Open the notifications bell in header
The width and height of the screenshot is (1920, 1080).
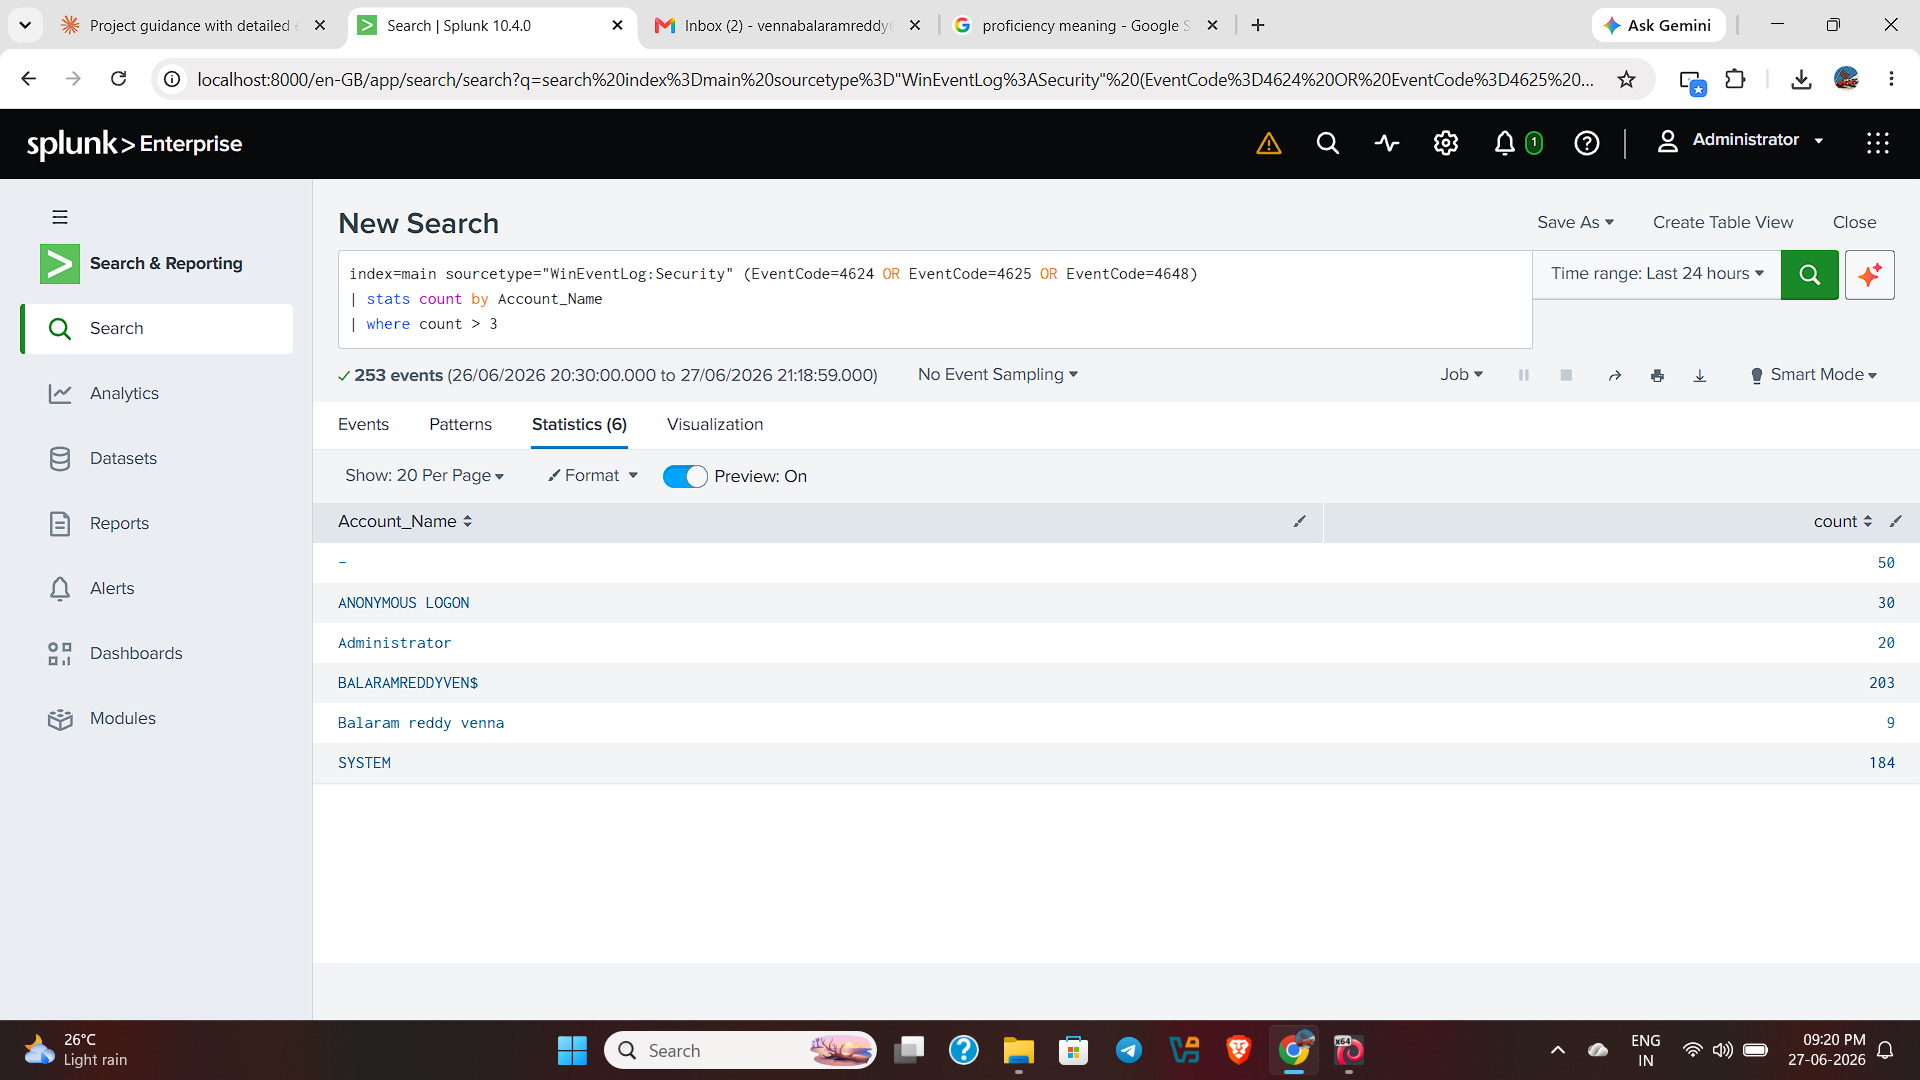(x=1505, y=144)
